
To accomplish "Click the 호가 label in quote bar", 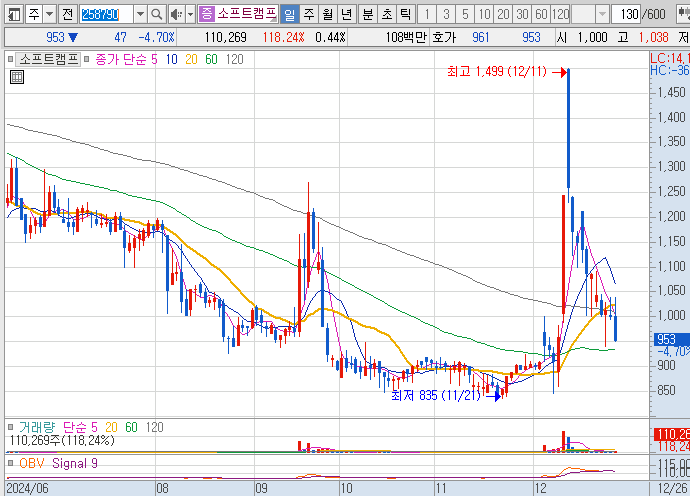I will [444, 37].
